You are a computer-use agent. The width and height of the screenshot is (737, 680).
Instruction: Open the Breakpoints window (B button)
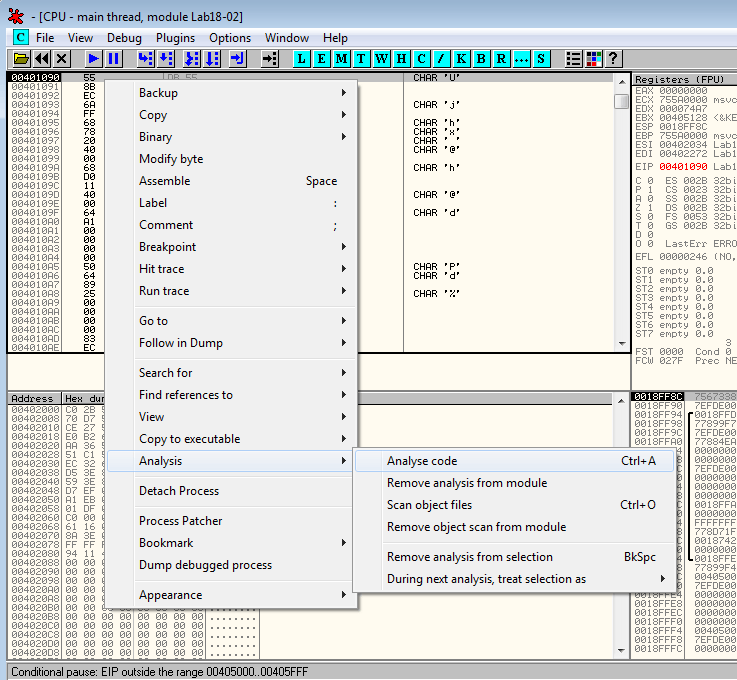(x=481, y=59)
